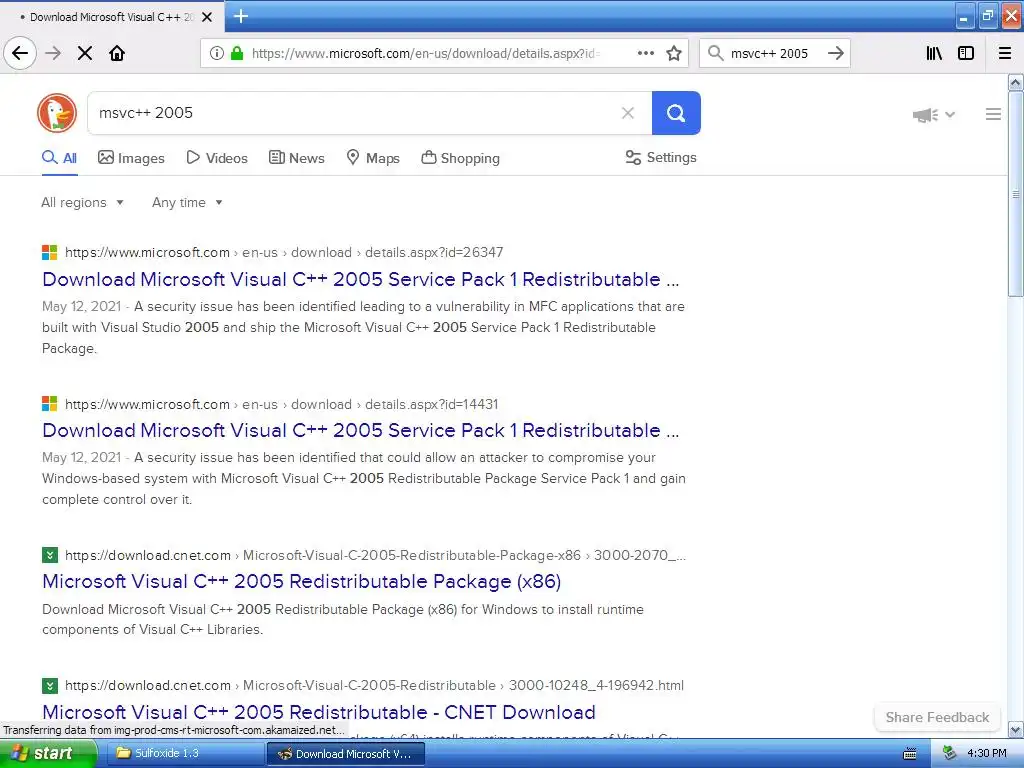This screenshot has width=1024, height=768.
Task: Click the microsoft.com details.aspx?id=14431 URL
Action: pyautogui.click(x=281, y=404)
